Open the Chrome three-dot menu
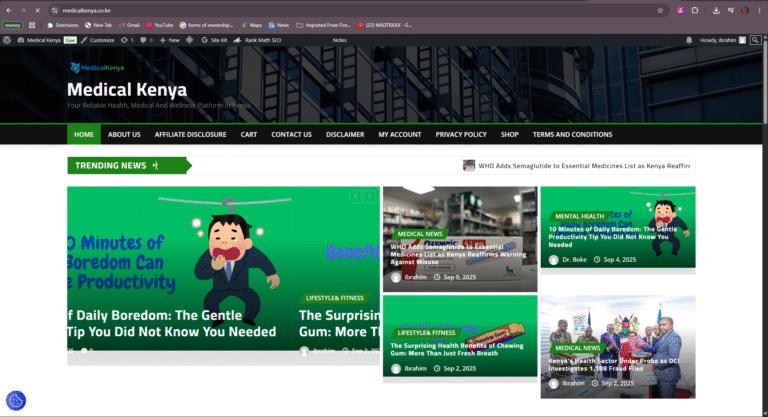768x417 pixels. (759, 10)
